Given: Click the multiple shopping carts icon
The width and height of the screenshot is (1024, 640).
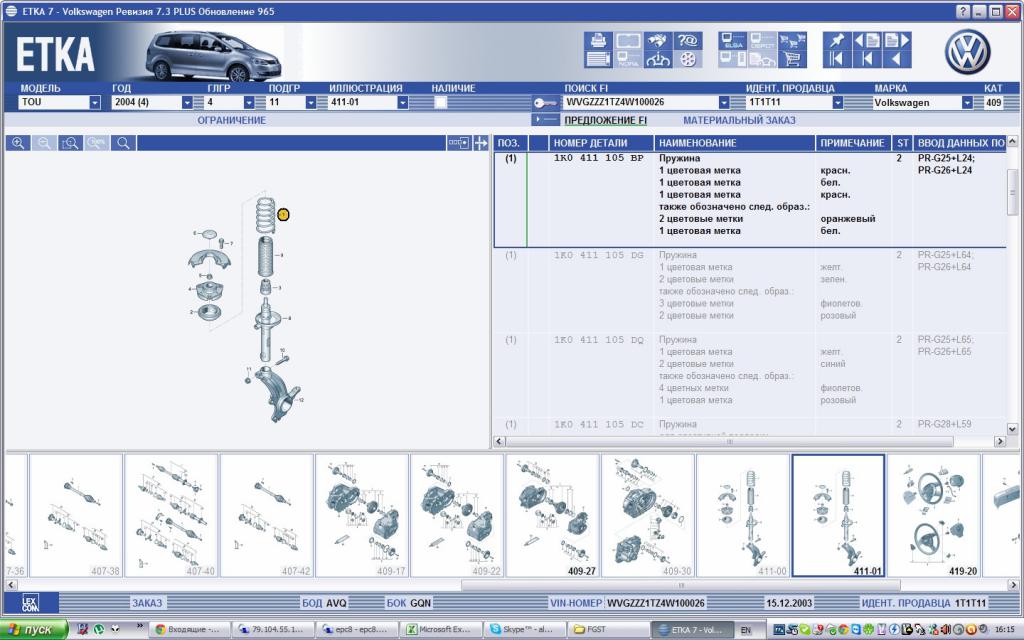Looking at the screenshot, I should click(x=792, y=40).
